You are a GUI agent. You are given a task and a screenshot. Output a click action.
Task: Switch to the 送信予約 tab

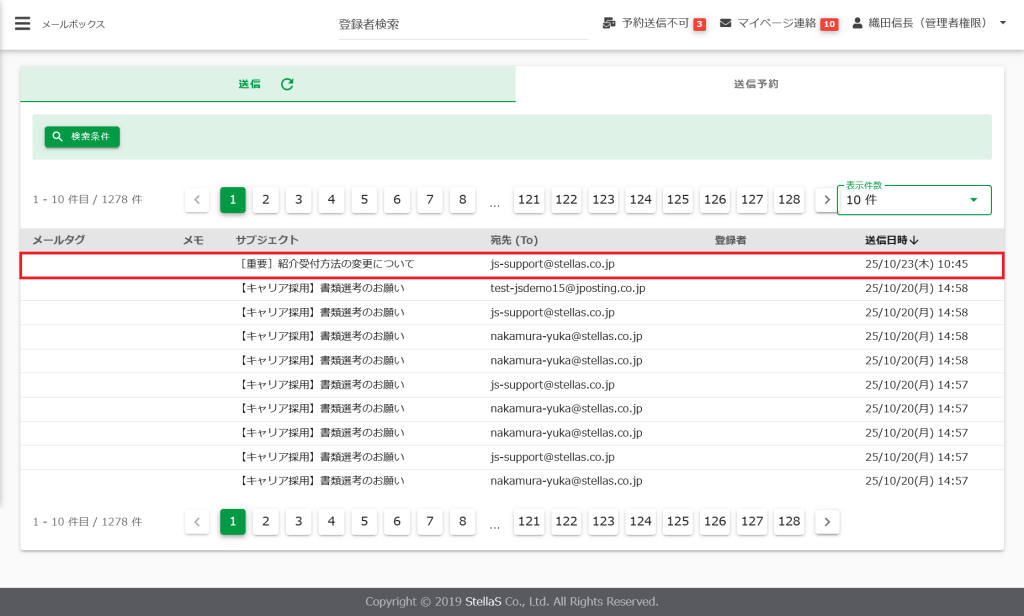tap(756, 84)
